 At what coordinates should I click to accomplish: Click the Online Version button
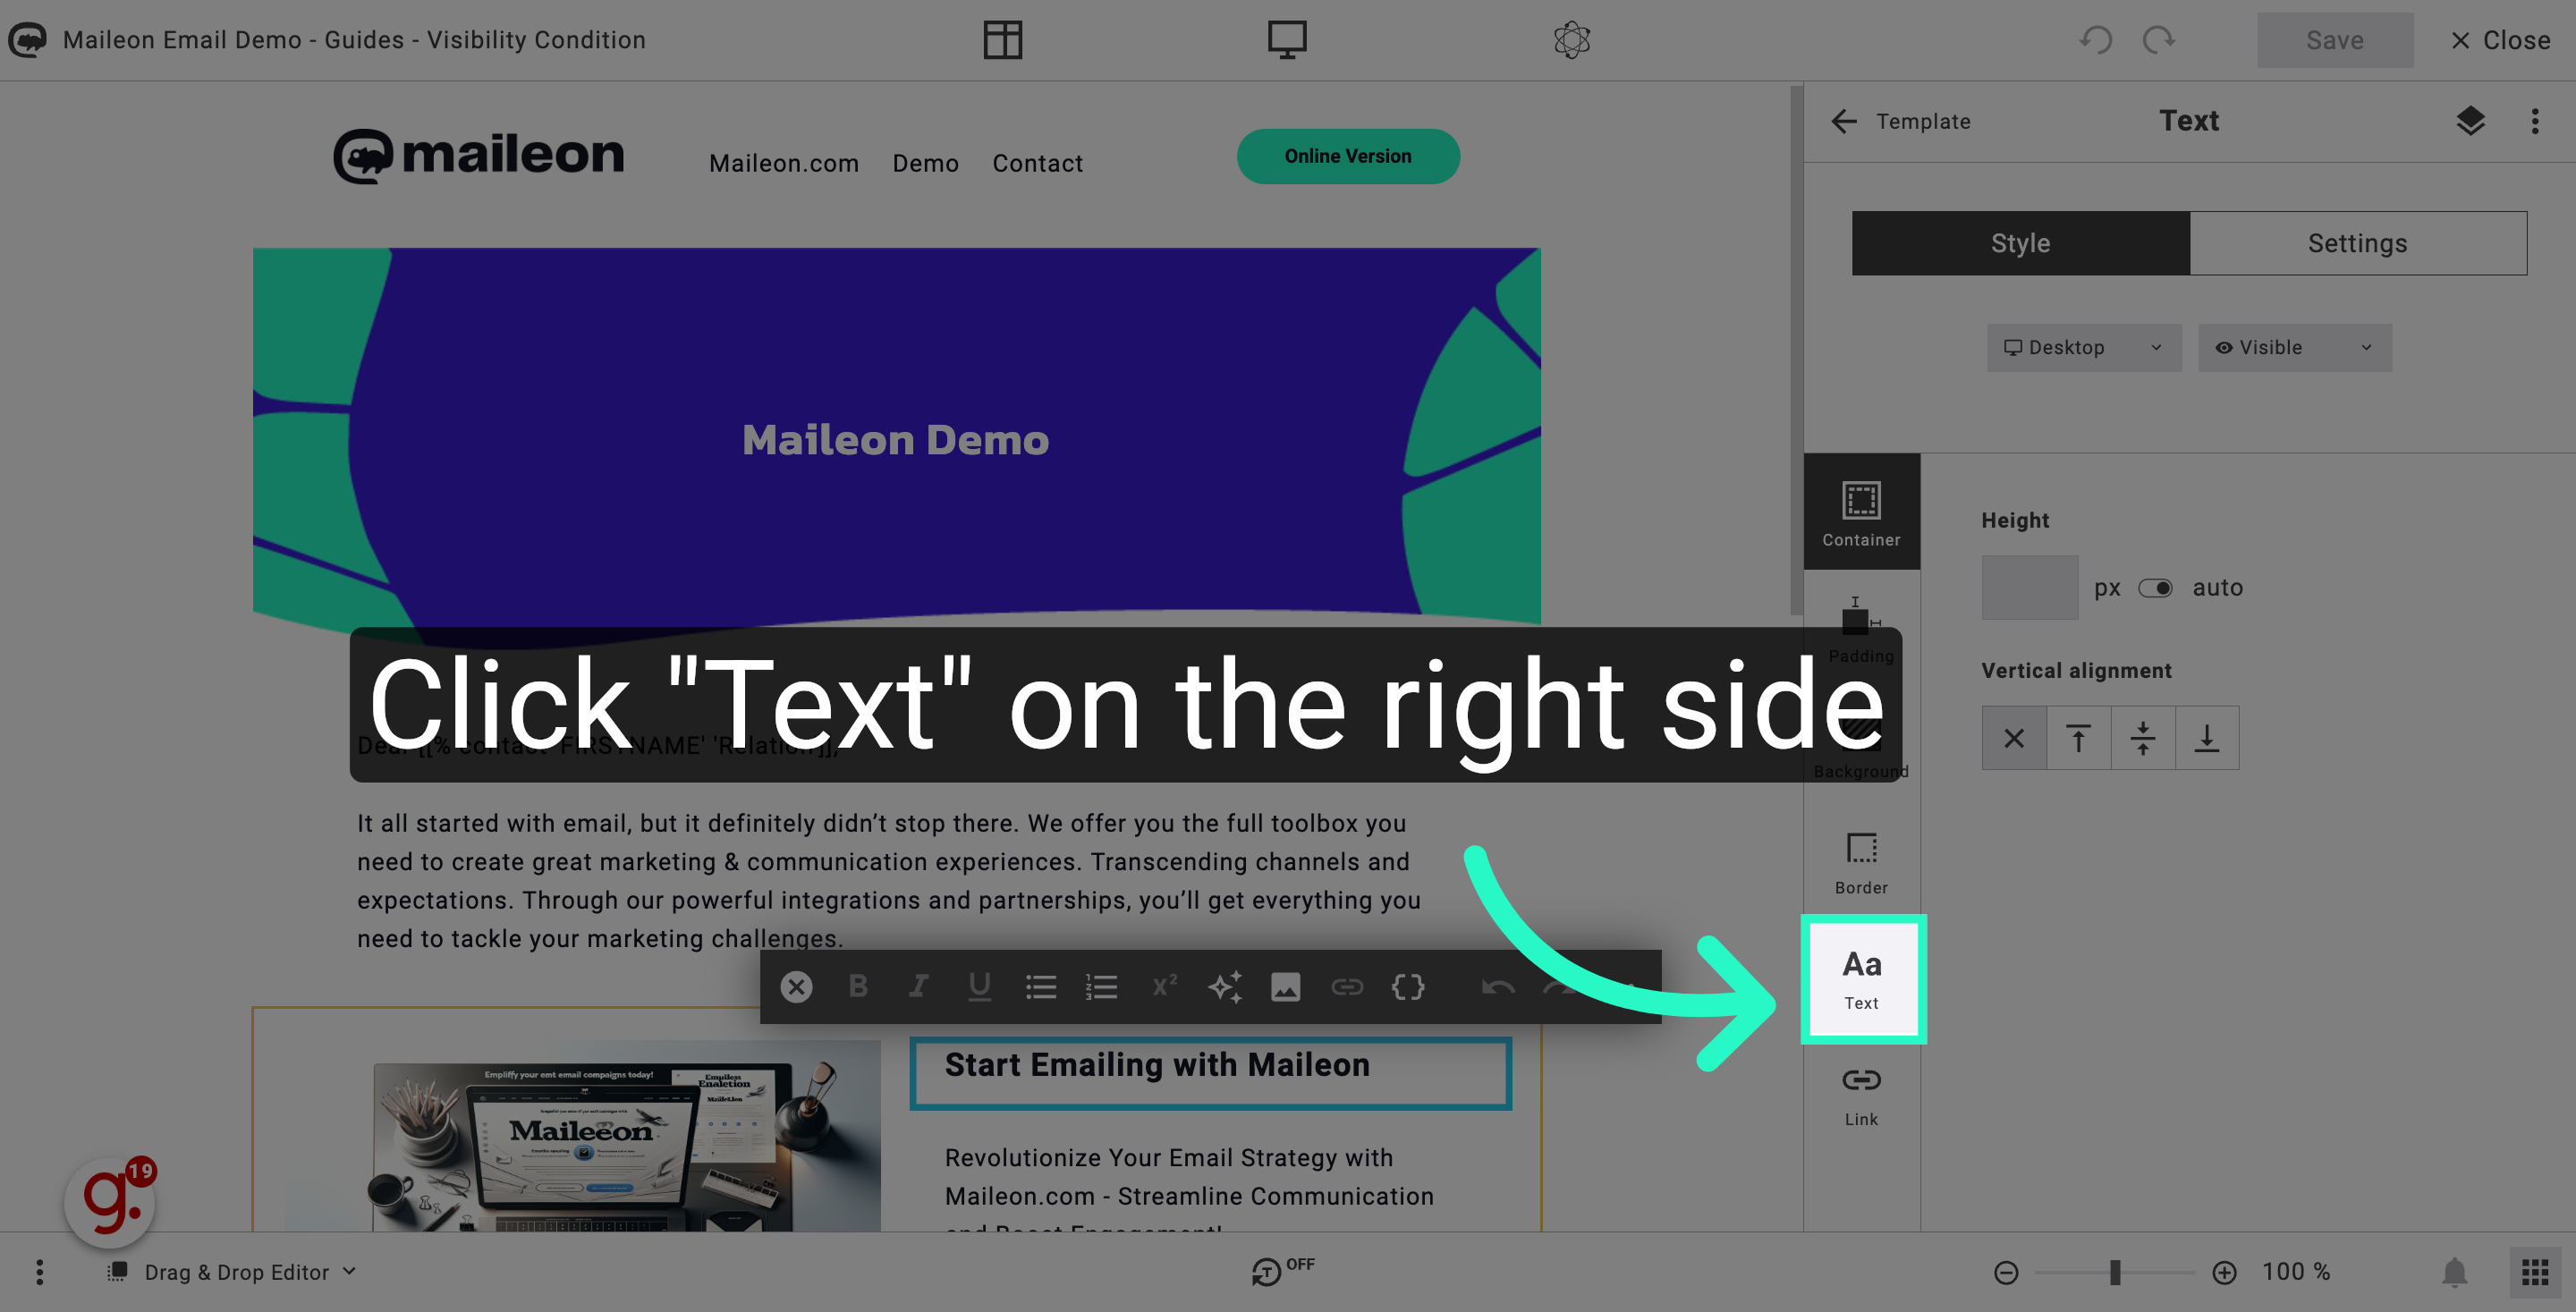(x=1347, y=156)
